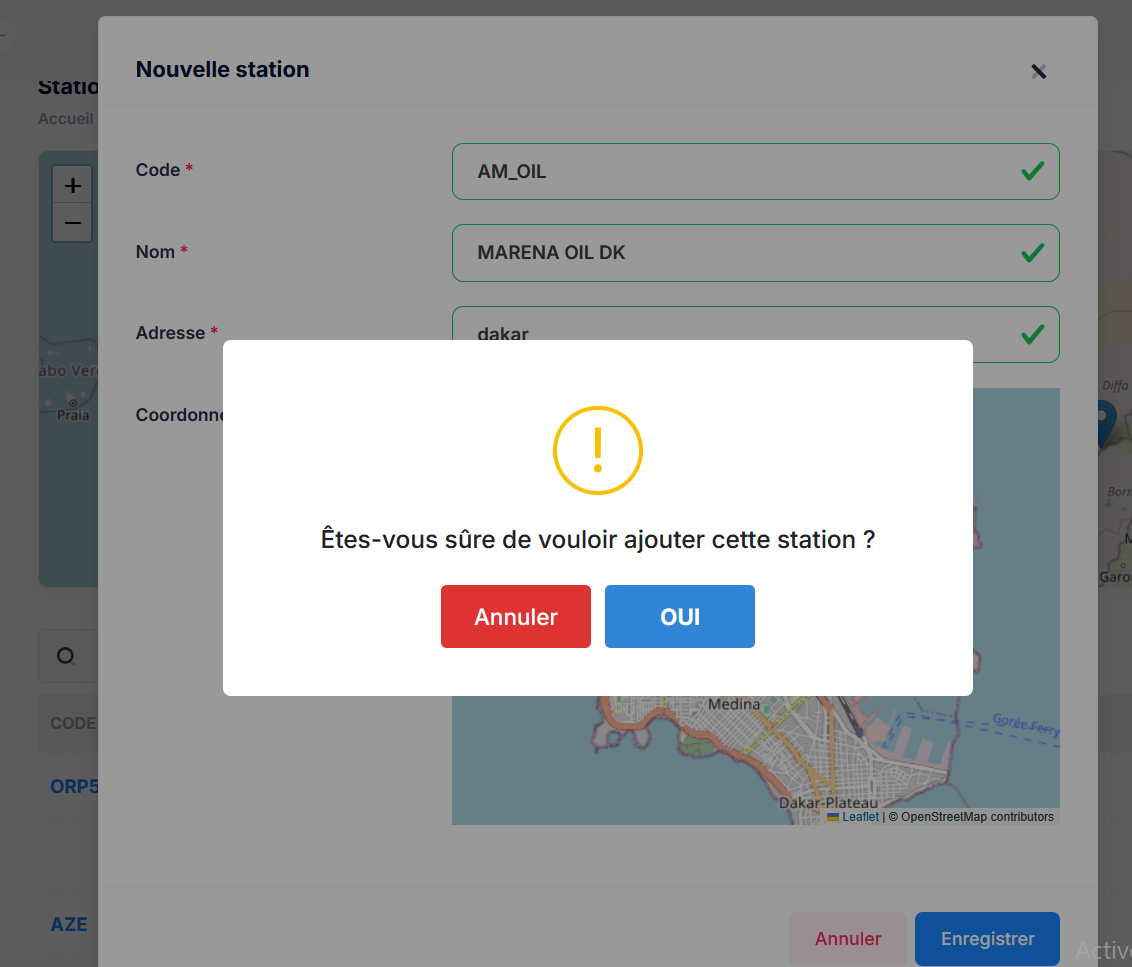Click the red Annuler button in confirmation
Image resolution: width=1132 pixels, height=967 pixels.
(515, 617)
